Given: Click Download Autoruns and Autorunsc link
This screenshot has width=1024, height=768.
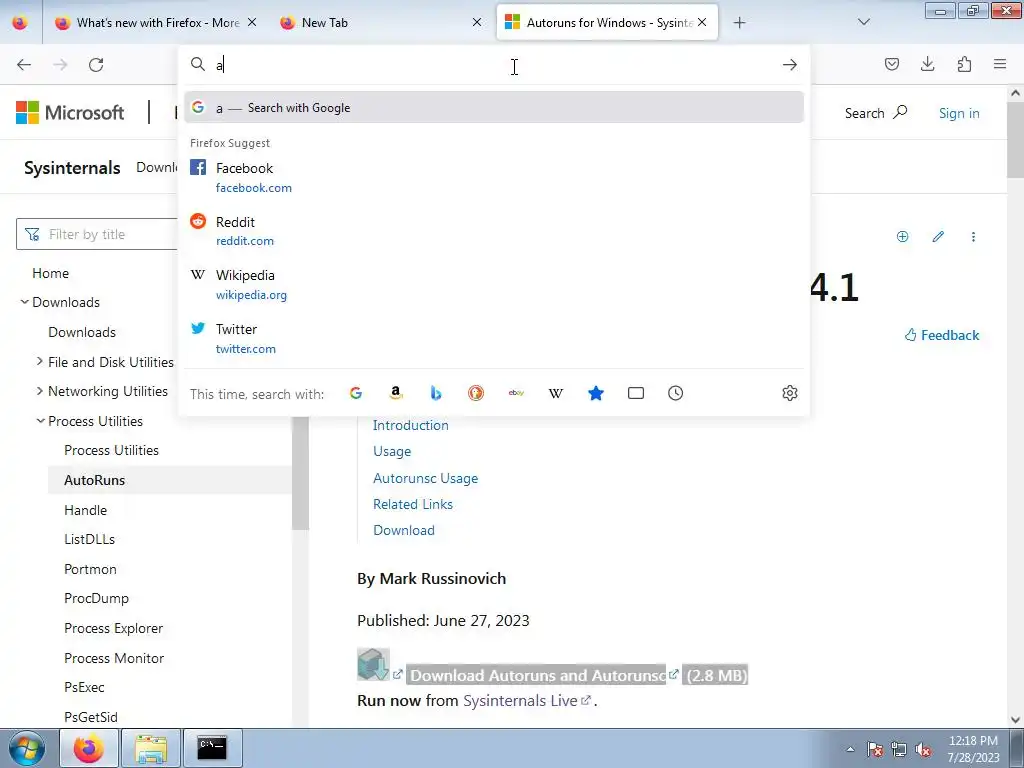Looking at the screenshot, I should click(537, 675).
